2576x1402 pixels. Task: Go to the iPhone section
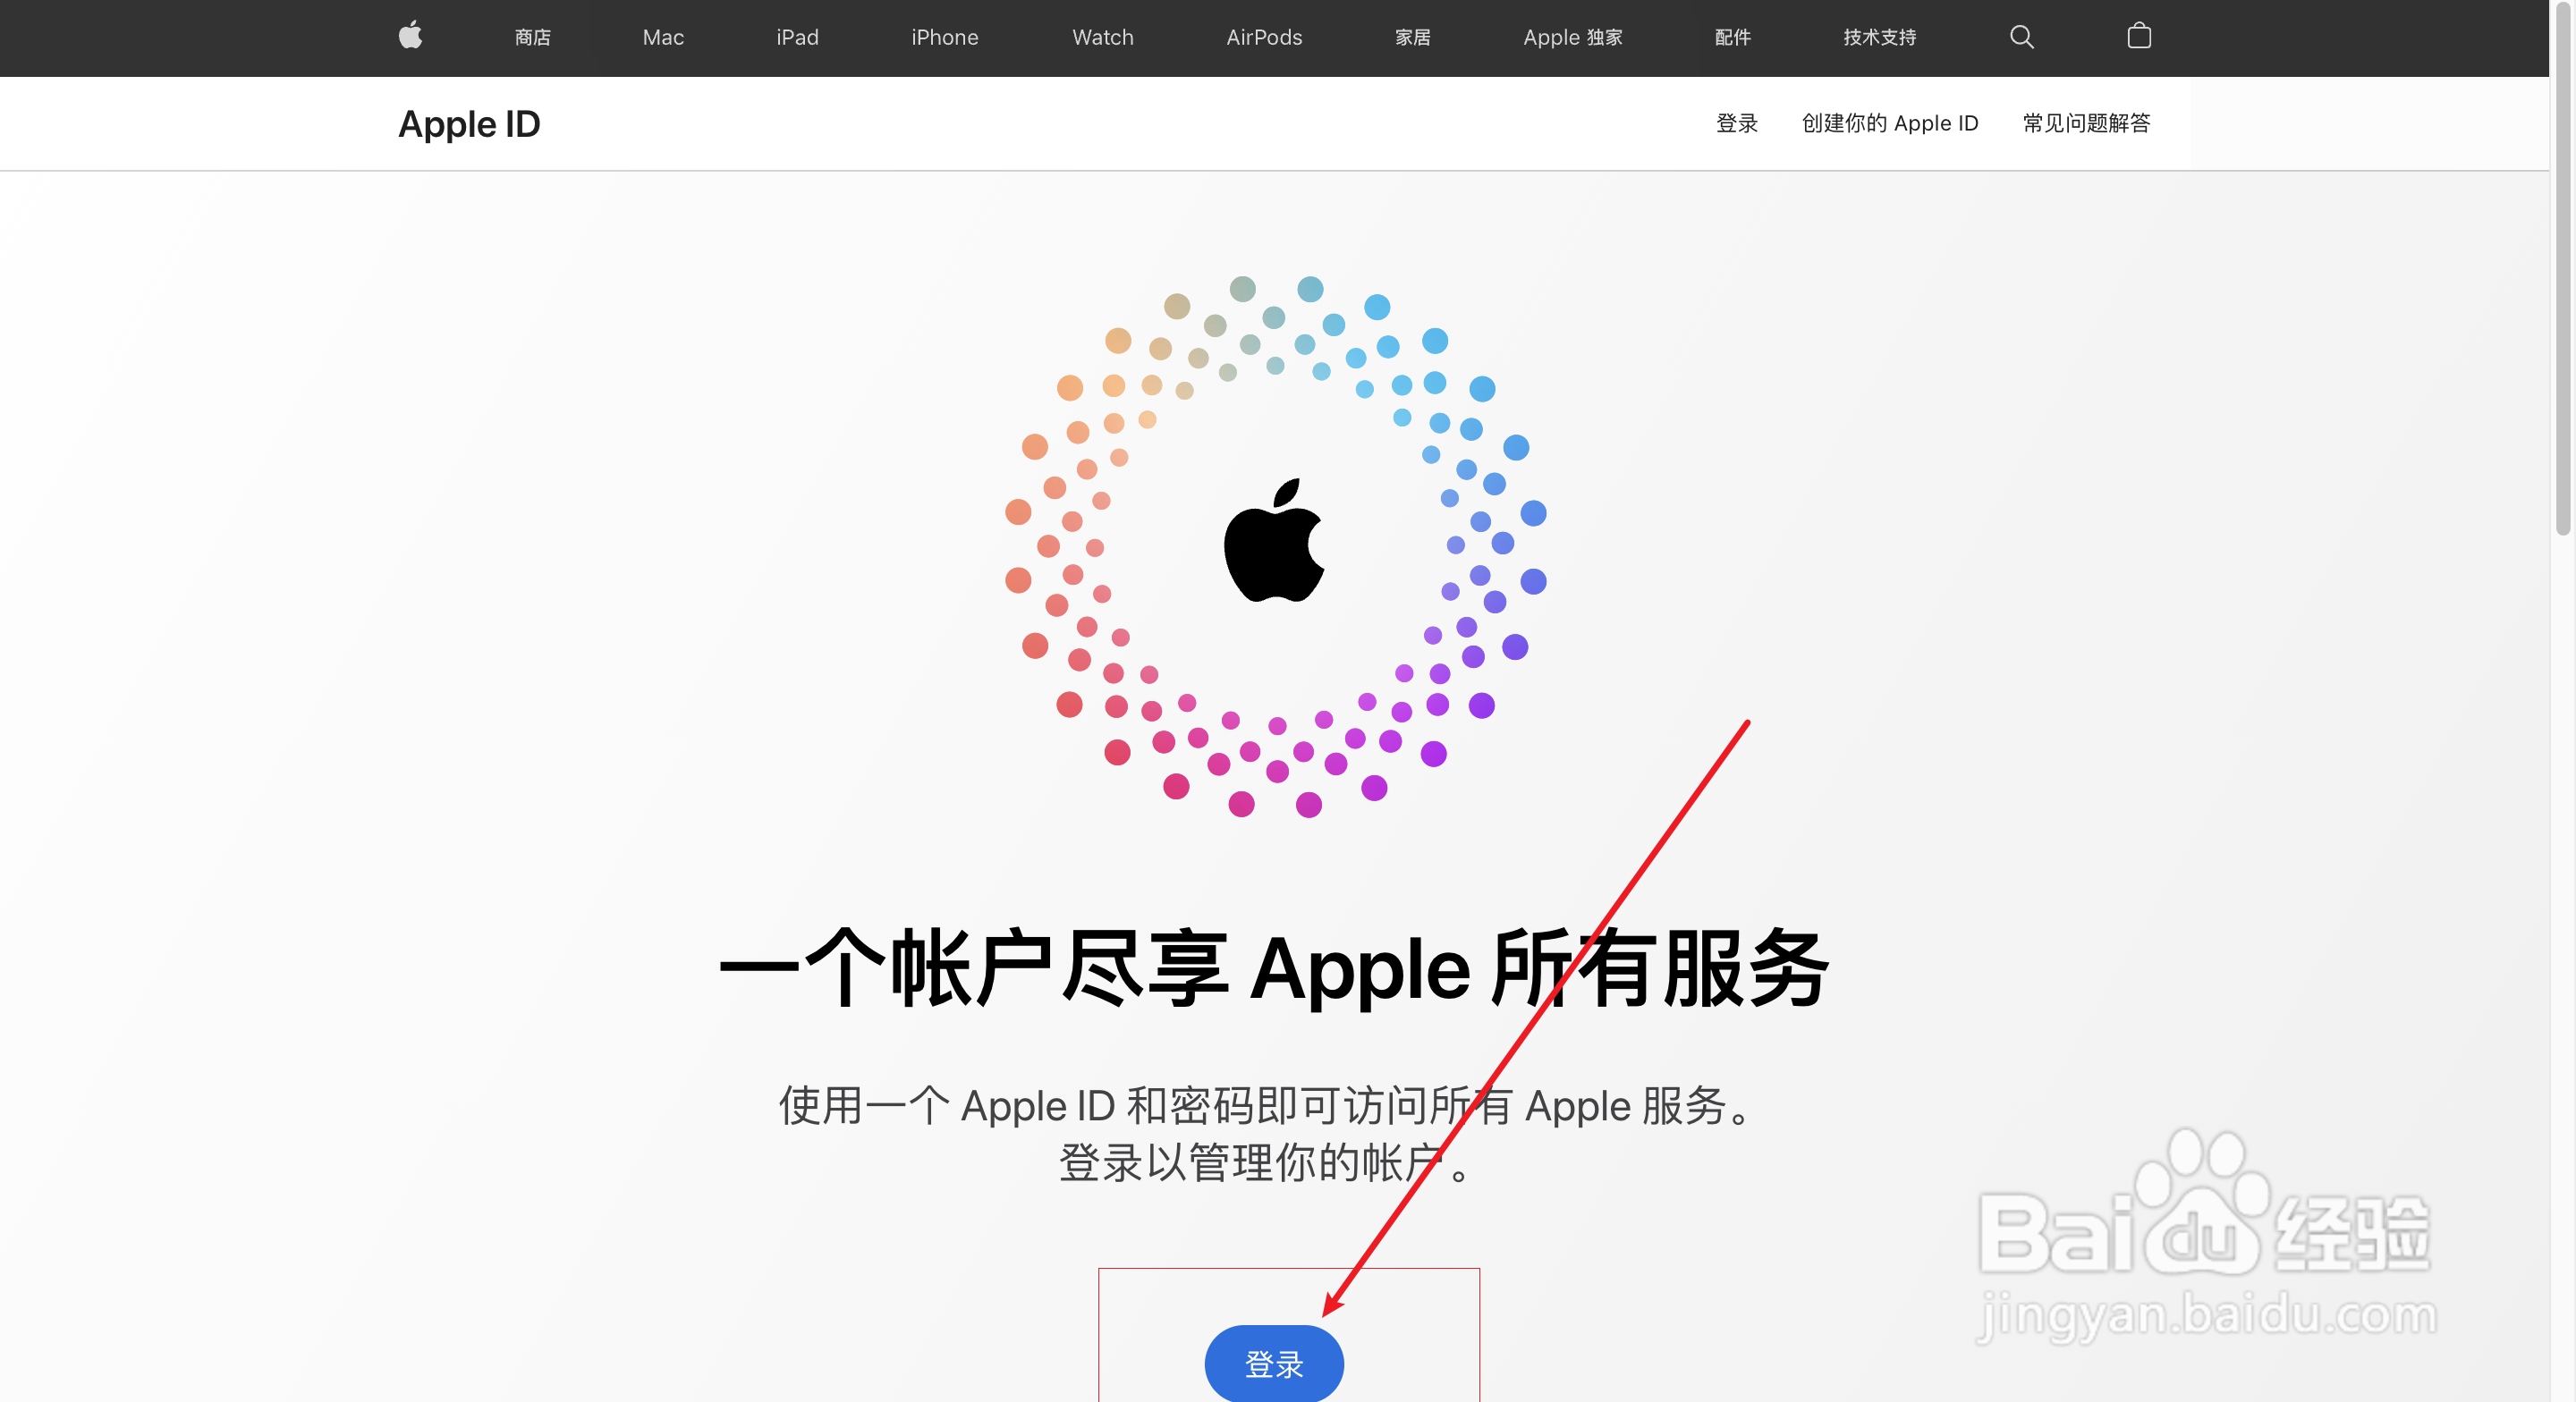[x=944, y=38]
